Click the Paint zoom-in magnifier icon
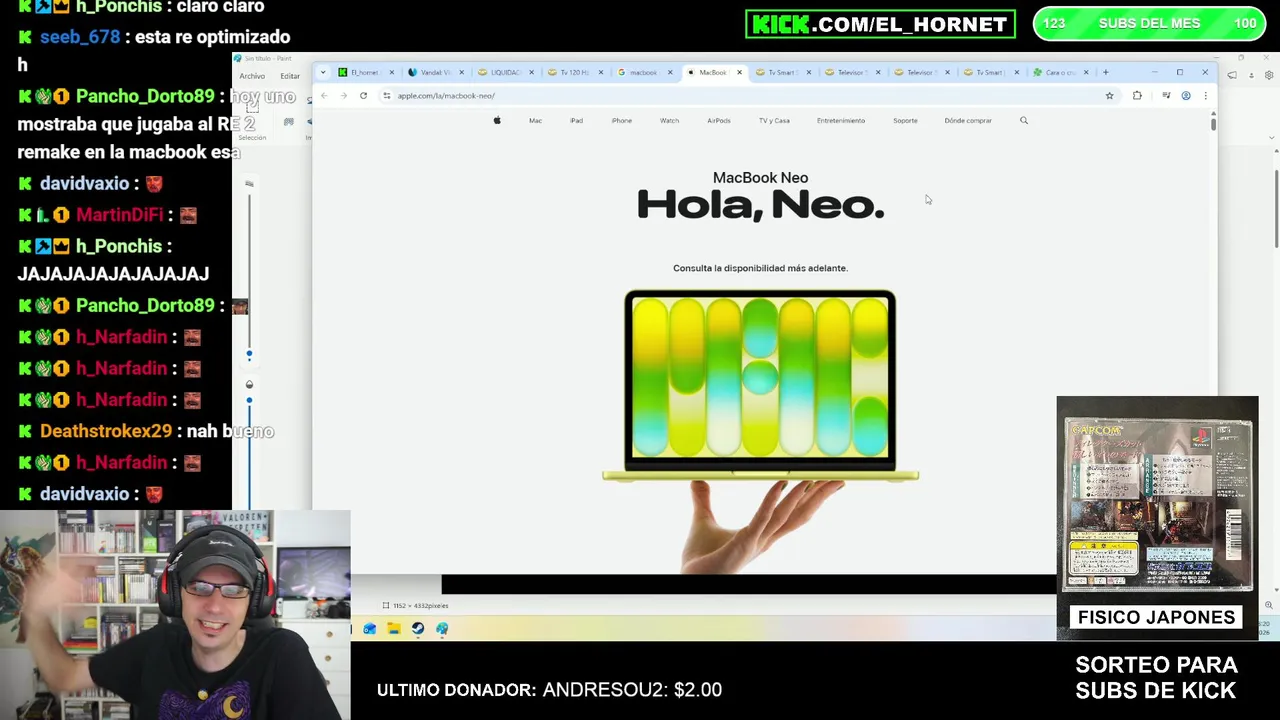The width and height of the screenshot is (1280, 720). [x=1268, y=605]
